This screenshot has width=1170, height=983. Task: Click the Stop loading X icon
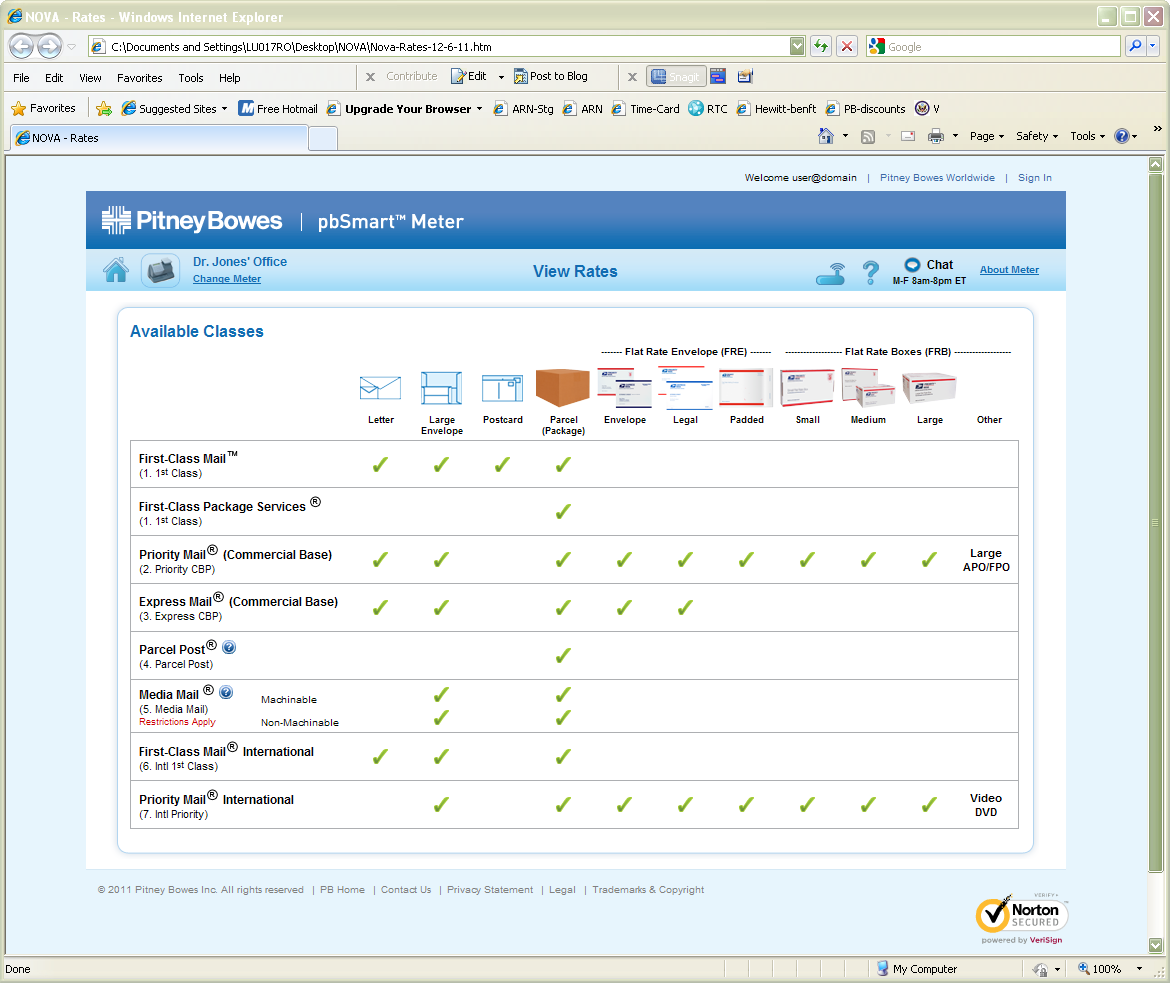847,46
